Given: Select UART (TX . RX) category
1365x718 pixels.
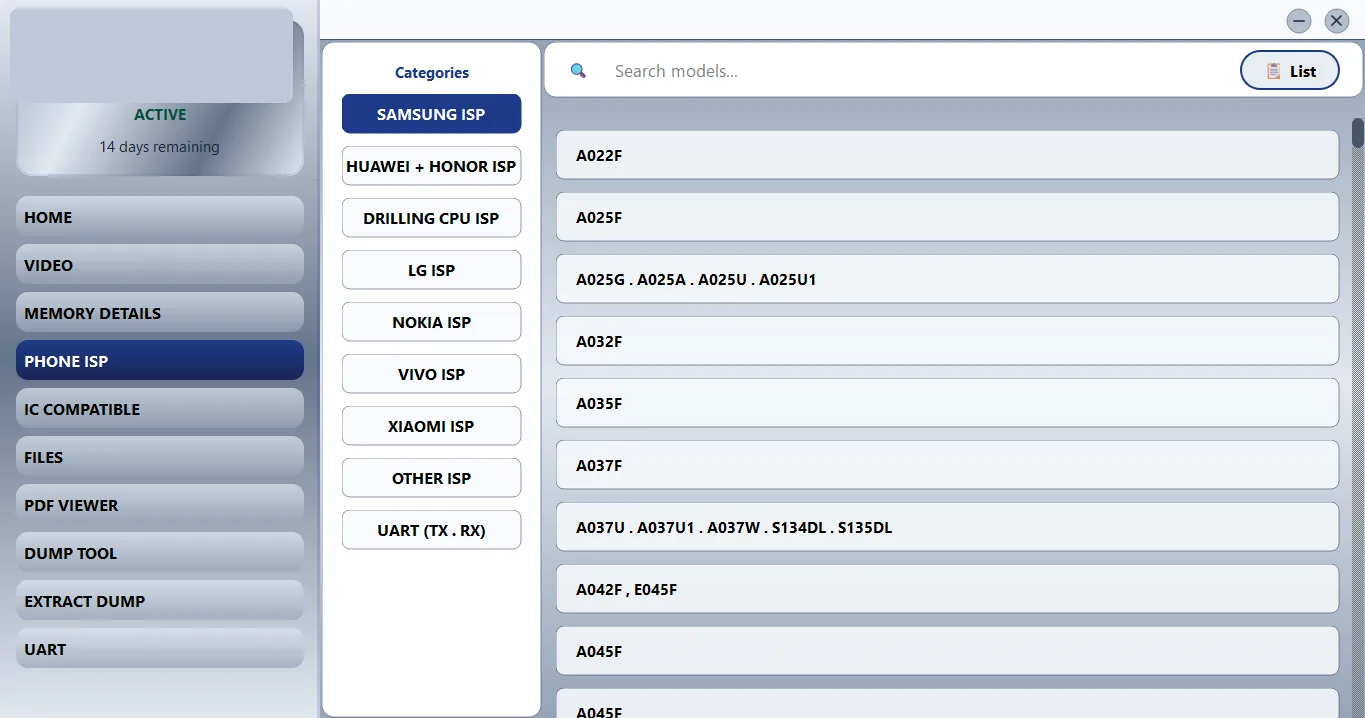Looking at the screenshot, I should click(431, 530).
